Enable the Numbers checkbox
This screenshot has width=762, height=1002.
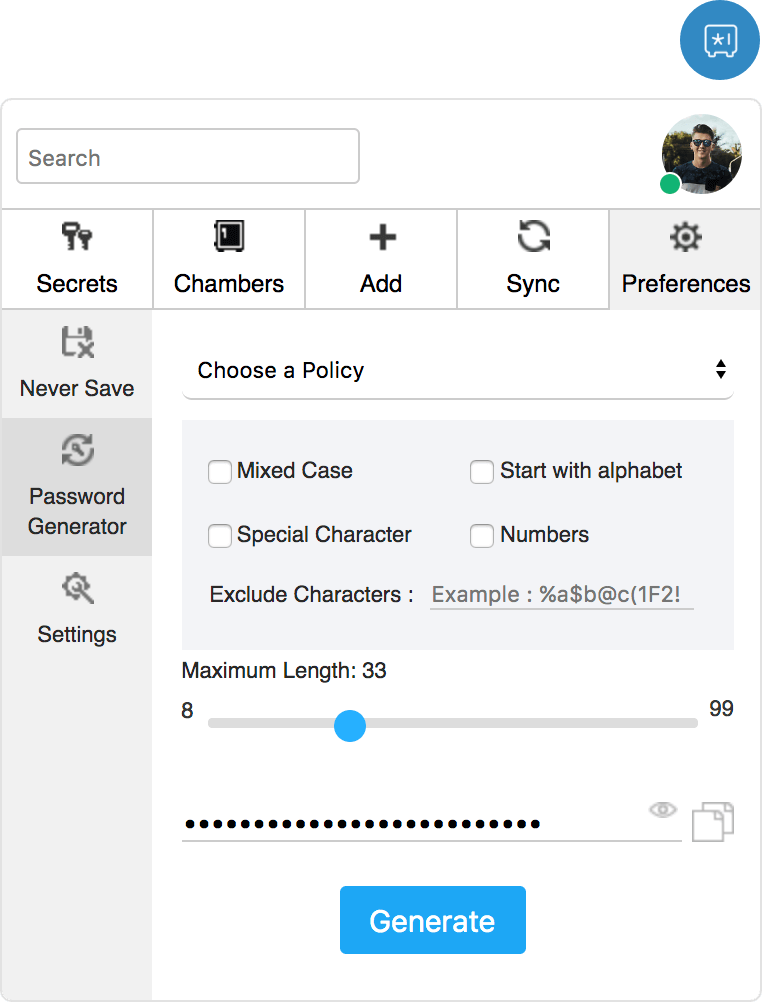pos(481,536)
